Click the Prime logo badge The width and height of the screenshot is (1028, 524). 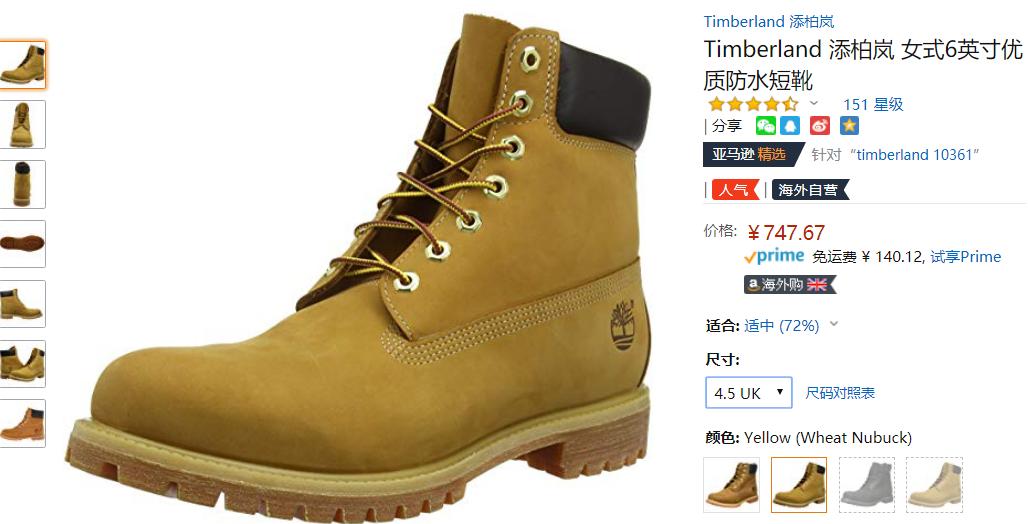(774, 256)
